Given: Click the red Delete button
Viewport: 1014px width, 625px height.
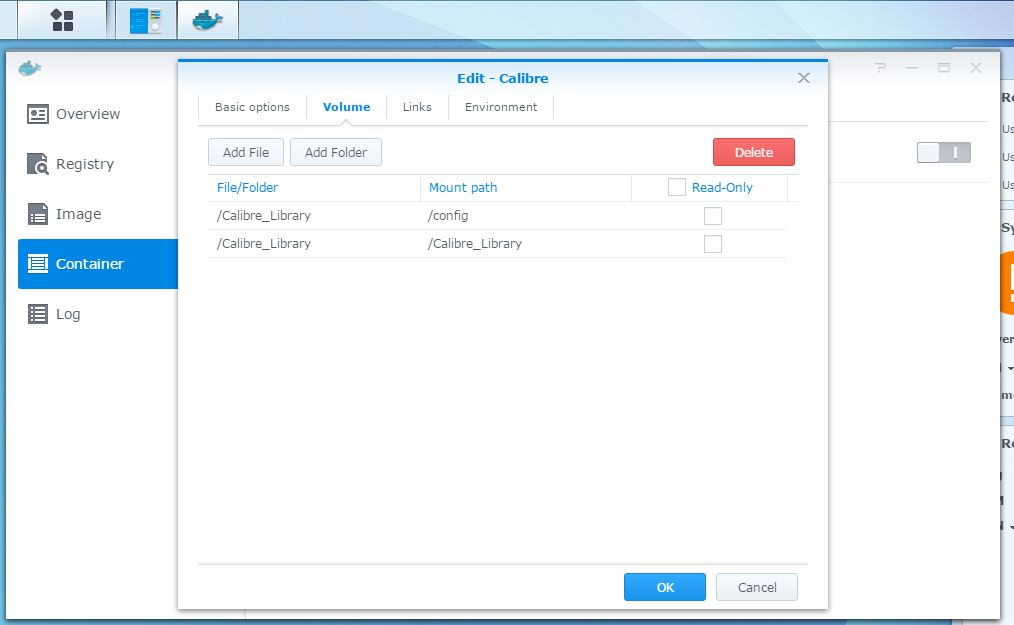Looking at the screenshot, I should pyautogui.click(x=754, y=152).
